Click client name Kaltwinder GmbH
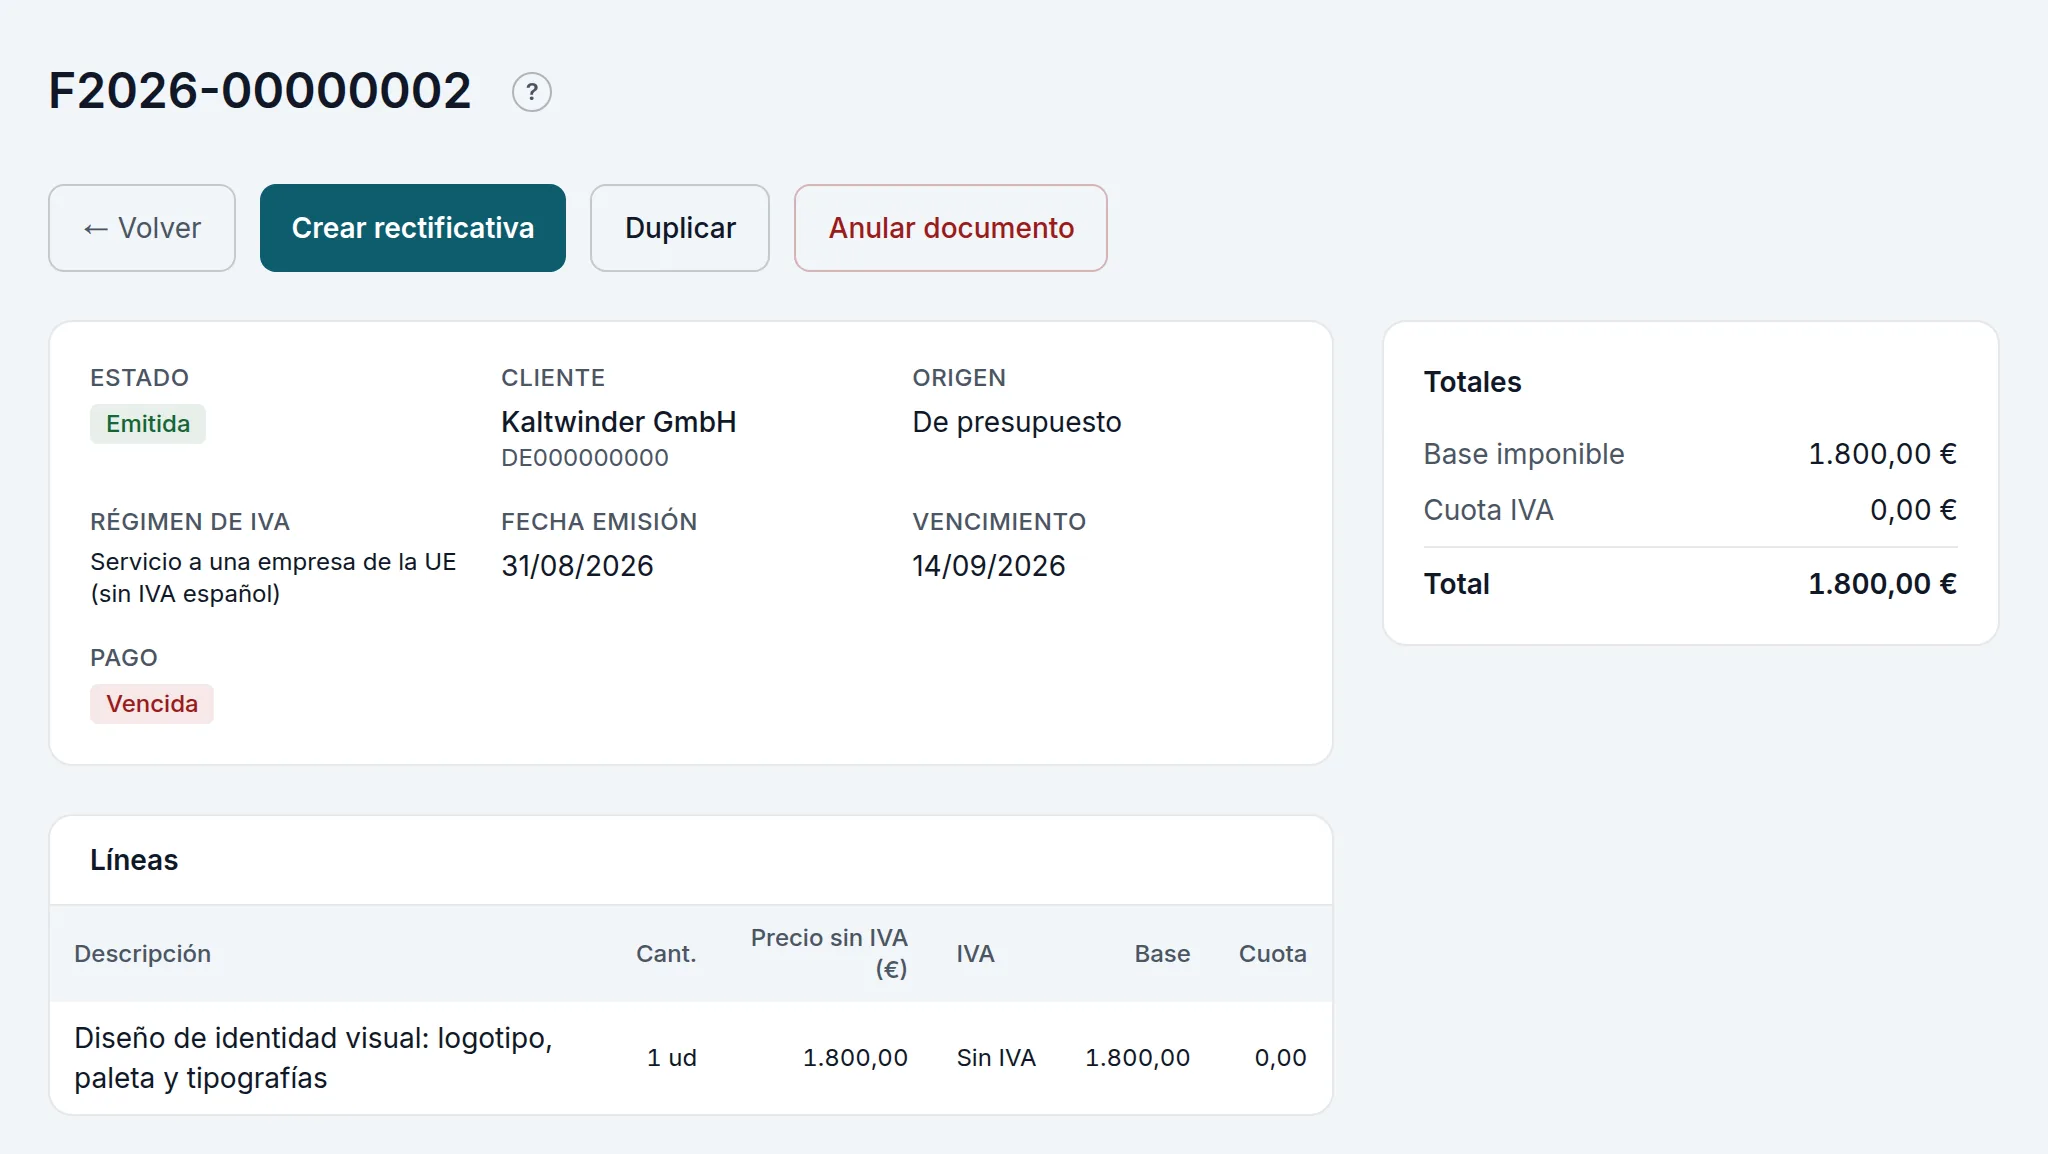 pyautogui.click(x=619, y=422)
